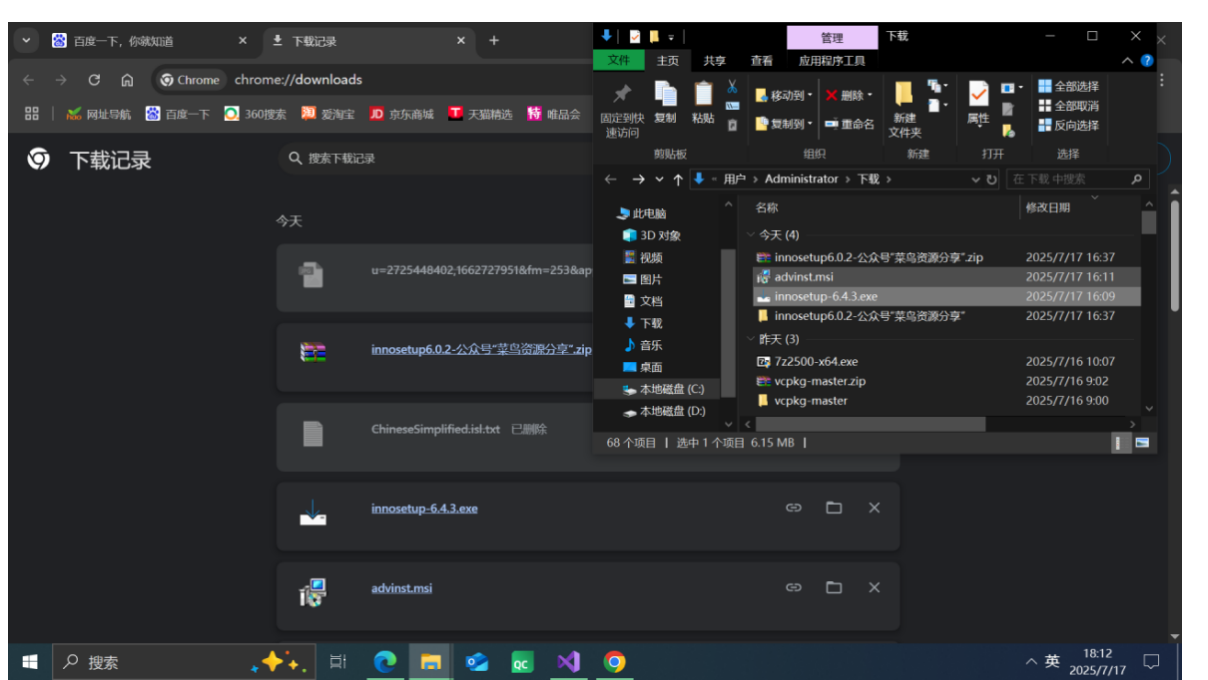
Task: Click the 名称 column header
Action: (x=767, y=208)
